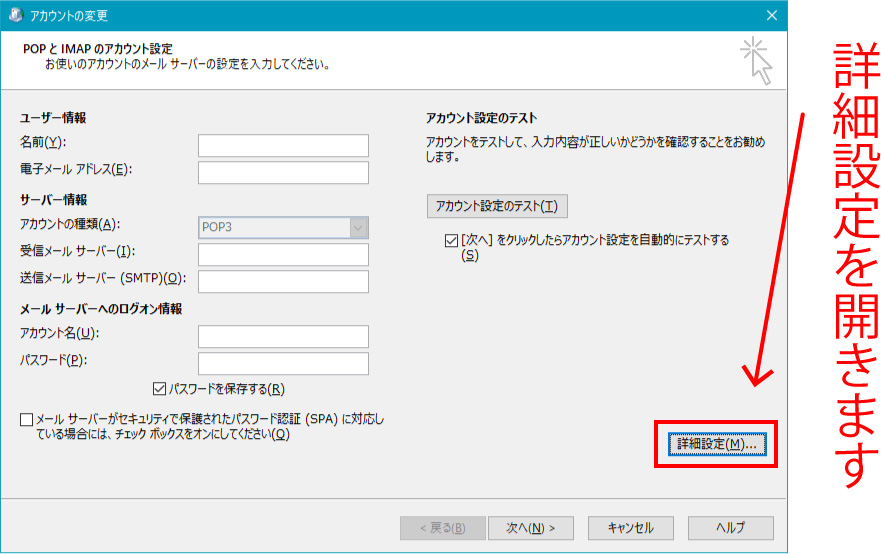Click the 電子メール アドレス(E) input field

(x=283, y=172)
